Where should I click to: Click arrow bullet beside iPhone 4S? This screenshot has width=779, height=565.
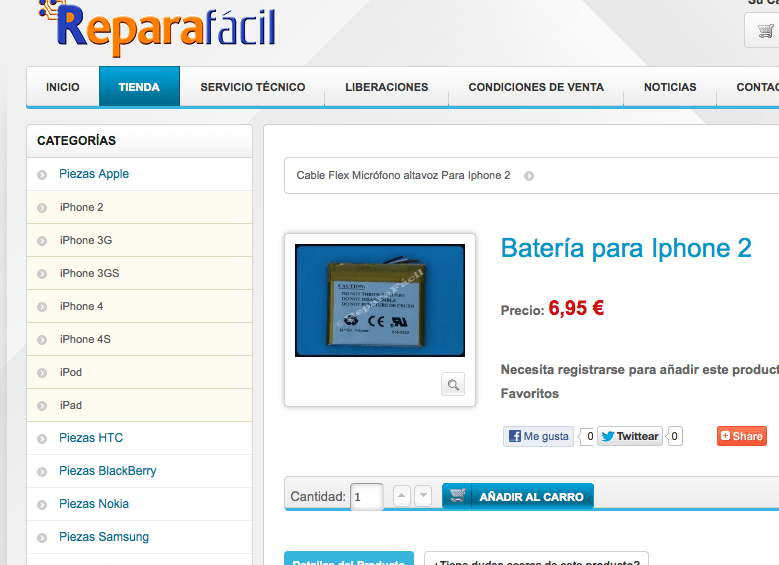(x=42, y=340)
